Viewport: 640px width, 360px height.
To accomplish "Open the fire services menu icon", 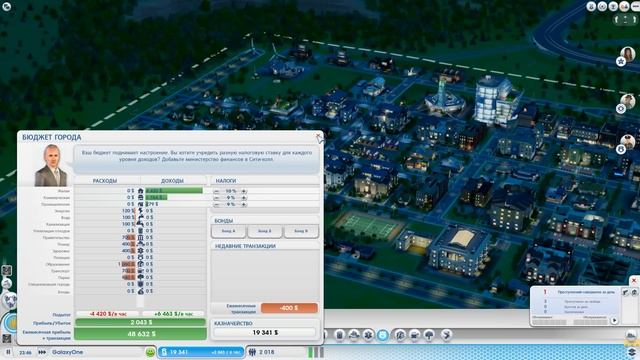I will tap(353, 335).
